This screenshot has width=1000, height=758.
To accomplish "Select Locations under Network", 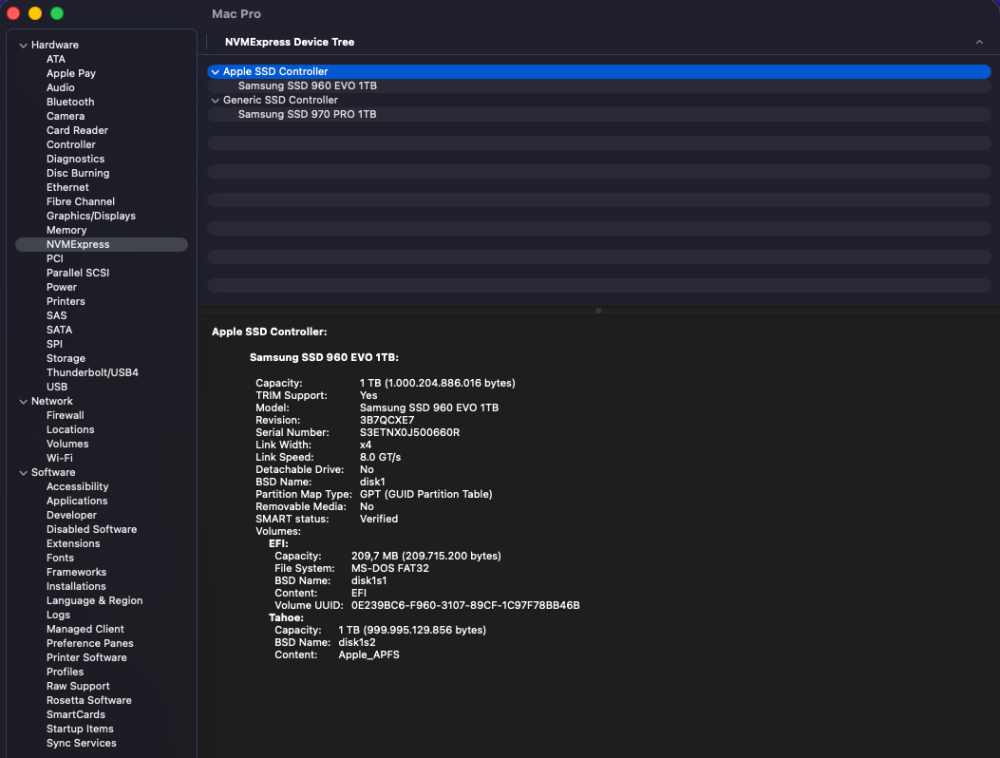I will (x=70, y=430).
